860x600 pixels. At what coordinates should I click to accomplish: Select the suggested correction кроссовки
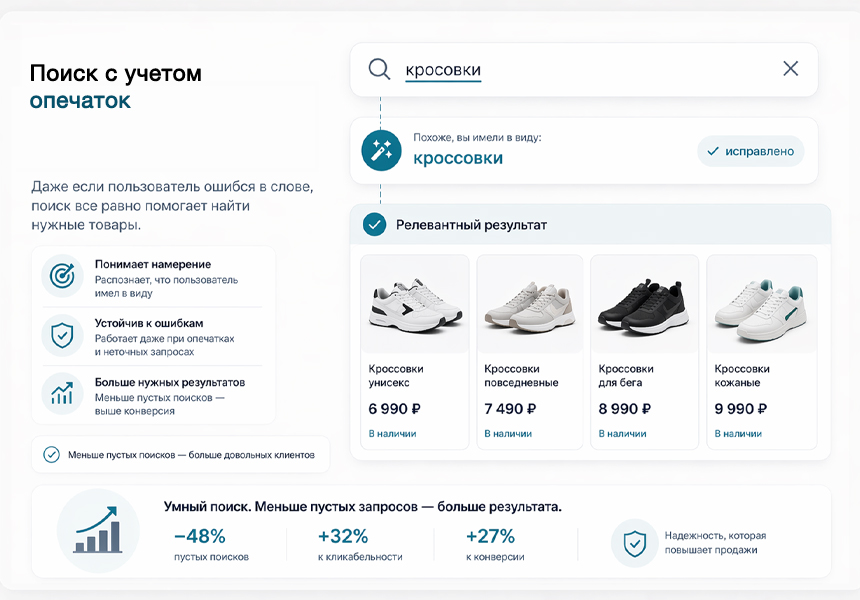coord(458,158)
